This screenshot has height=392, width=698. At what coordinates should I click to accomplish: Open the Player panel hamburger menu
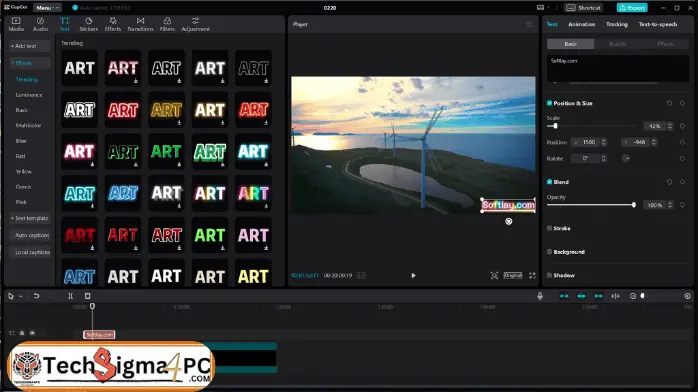(529, 24)
